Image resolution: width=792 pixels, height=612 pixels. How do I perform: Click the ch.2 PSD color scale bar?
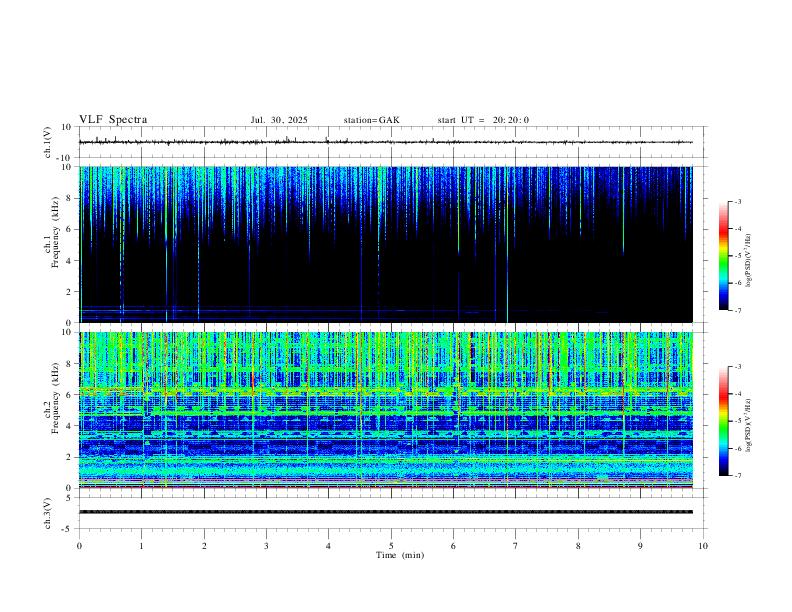pyautogui.click(x=723, y=421)
